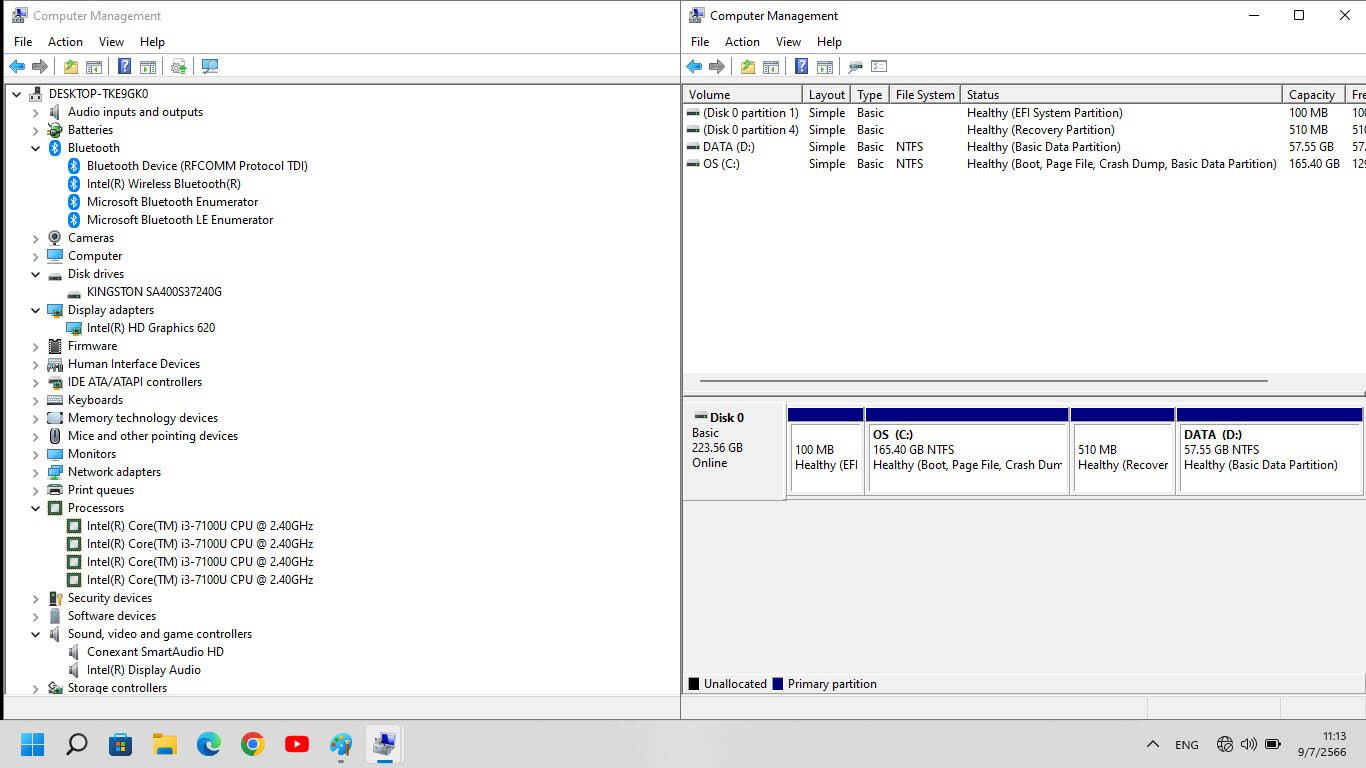Click Layout column header
The width and height of the screenshot is (1366, 768).
point(827,95)
